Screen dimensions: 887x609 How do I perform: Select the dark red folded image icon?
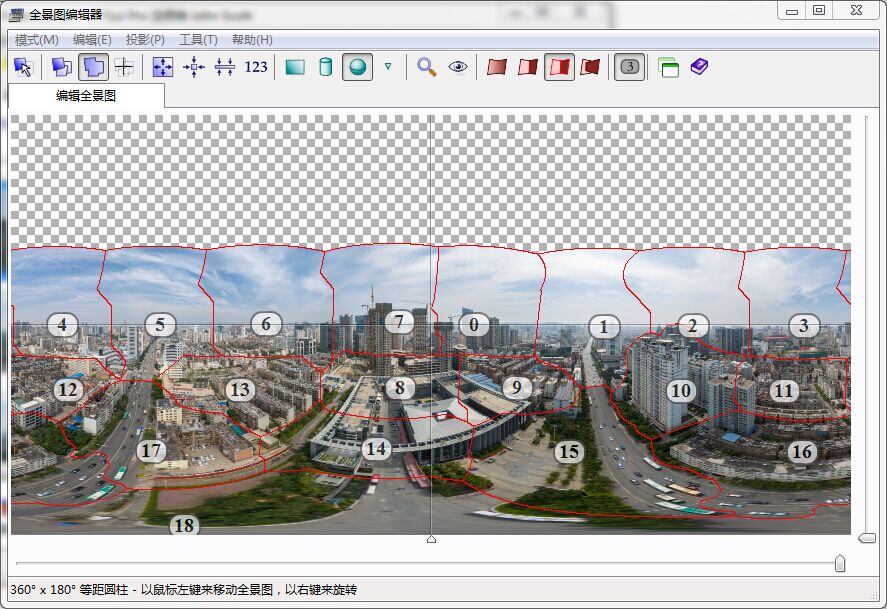pos(590,67)
